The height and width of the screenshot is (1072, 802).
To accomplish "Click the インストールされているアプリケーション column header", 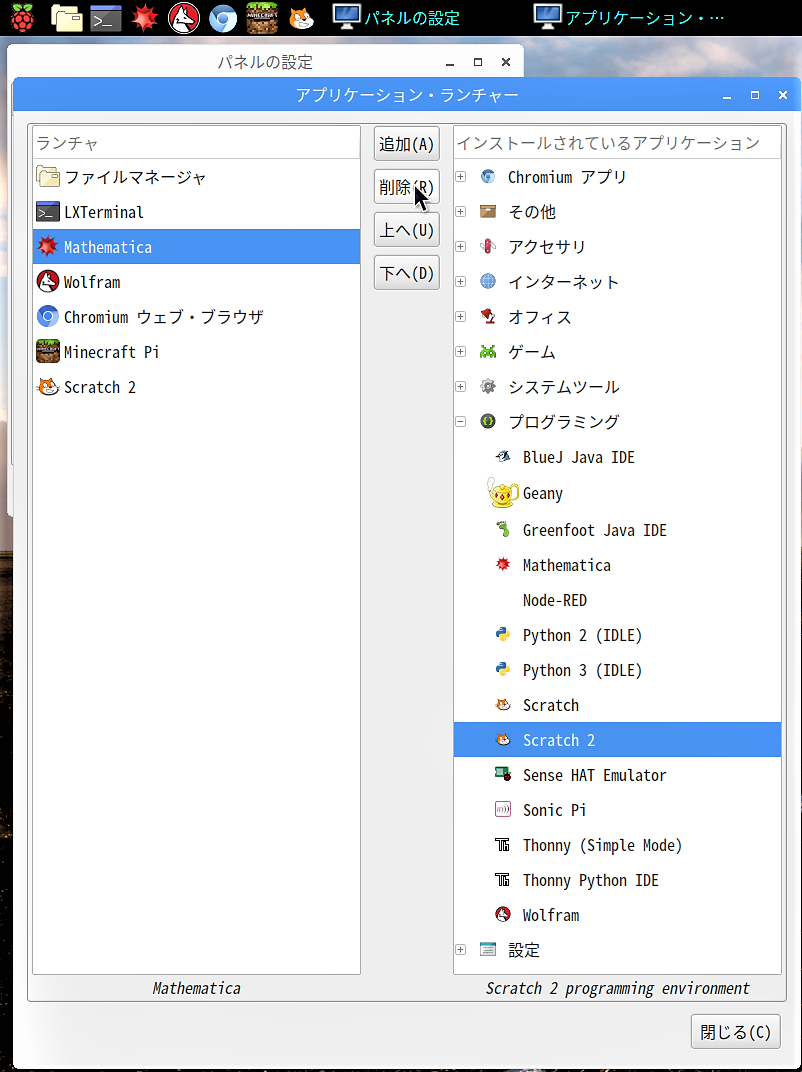I will [617, 143].
